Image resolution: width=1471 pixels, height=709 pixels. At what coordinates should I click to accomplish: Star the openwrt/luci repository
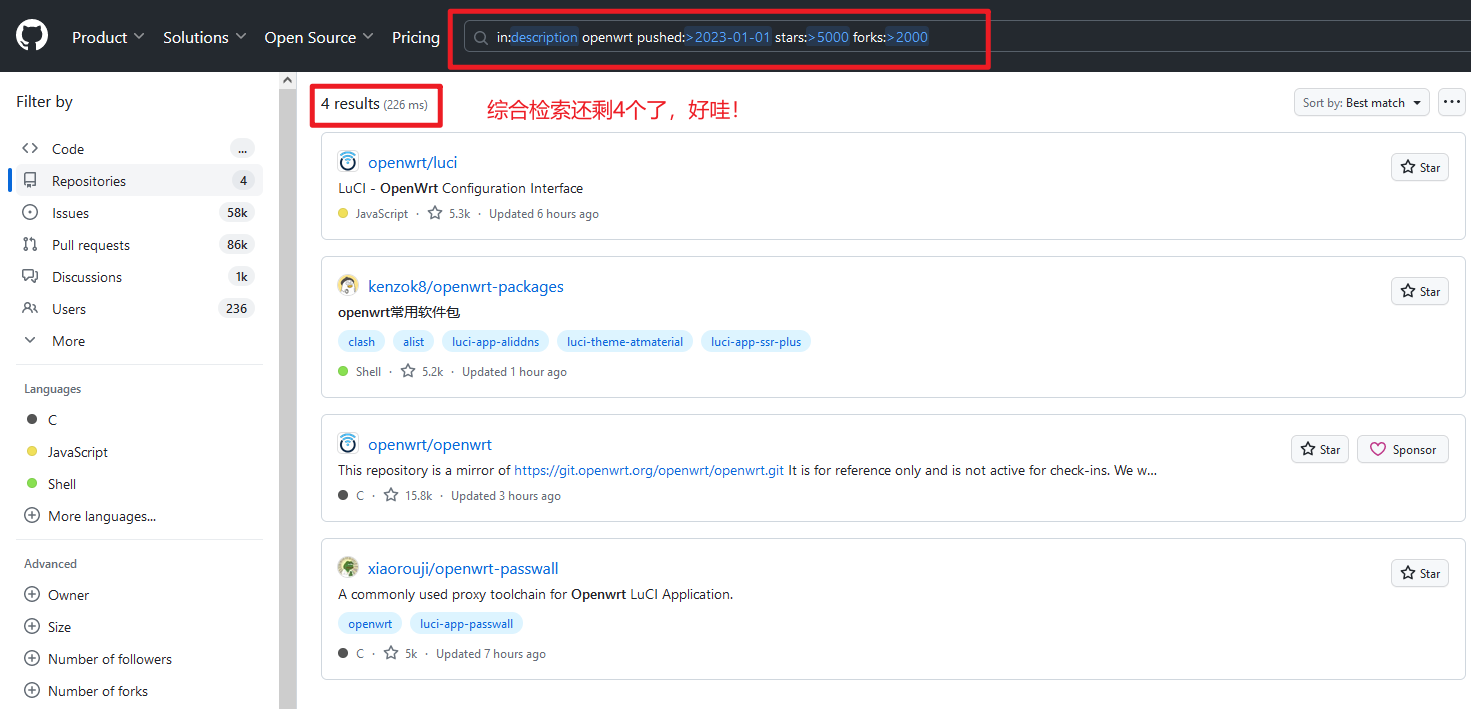[x=1419, y=167]
